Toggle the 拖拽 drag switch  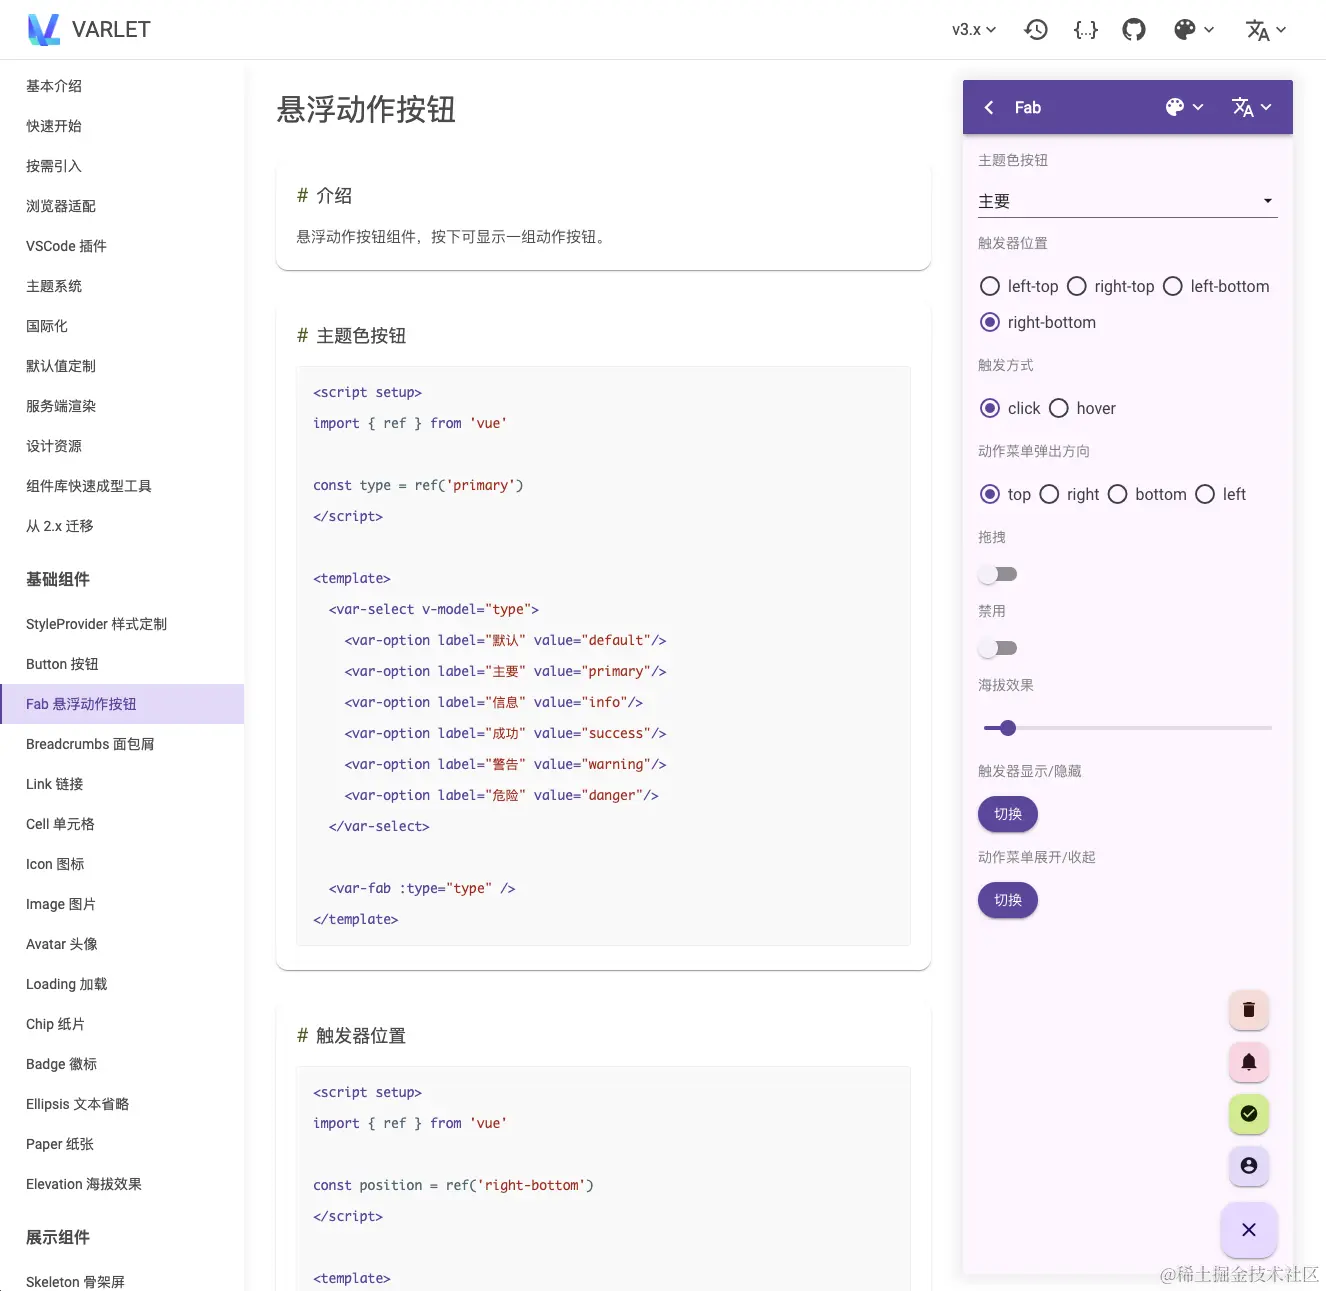click(x=998, y=574)
